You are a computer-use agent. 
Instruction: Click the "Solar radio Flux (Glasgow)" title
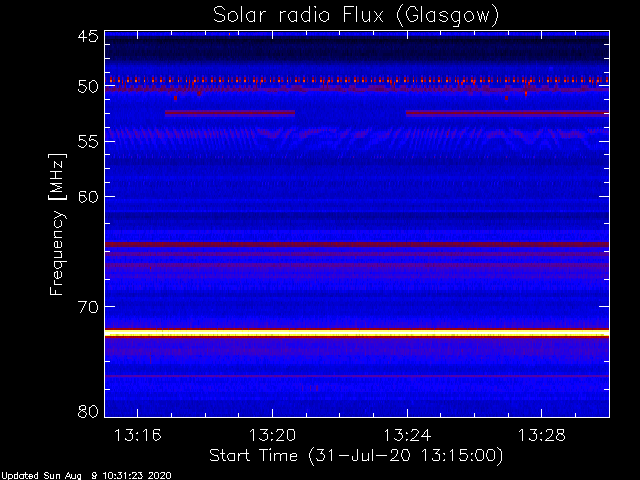pos(356,16)
